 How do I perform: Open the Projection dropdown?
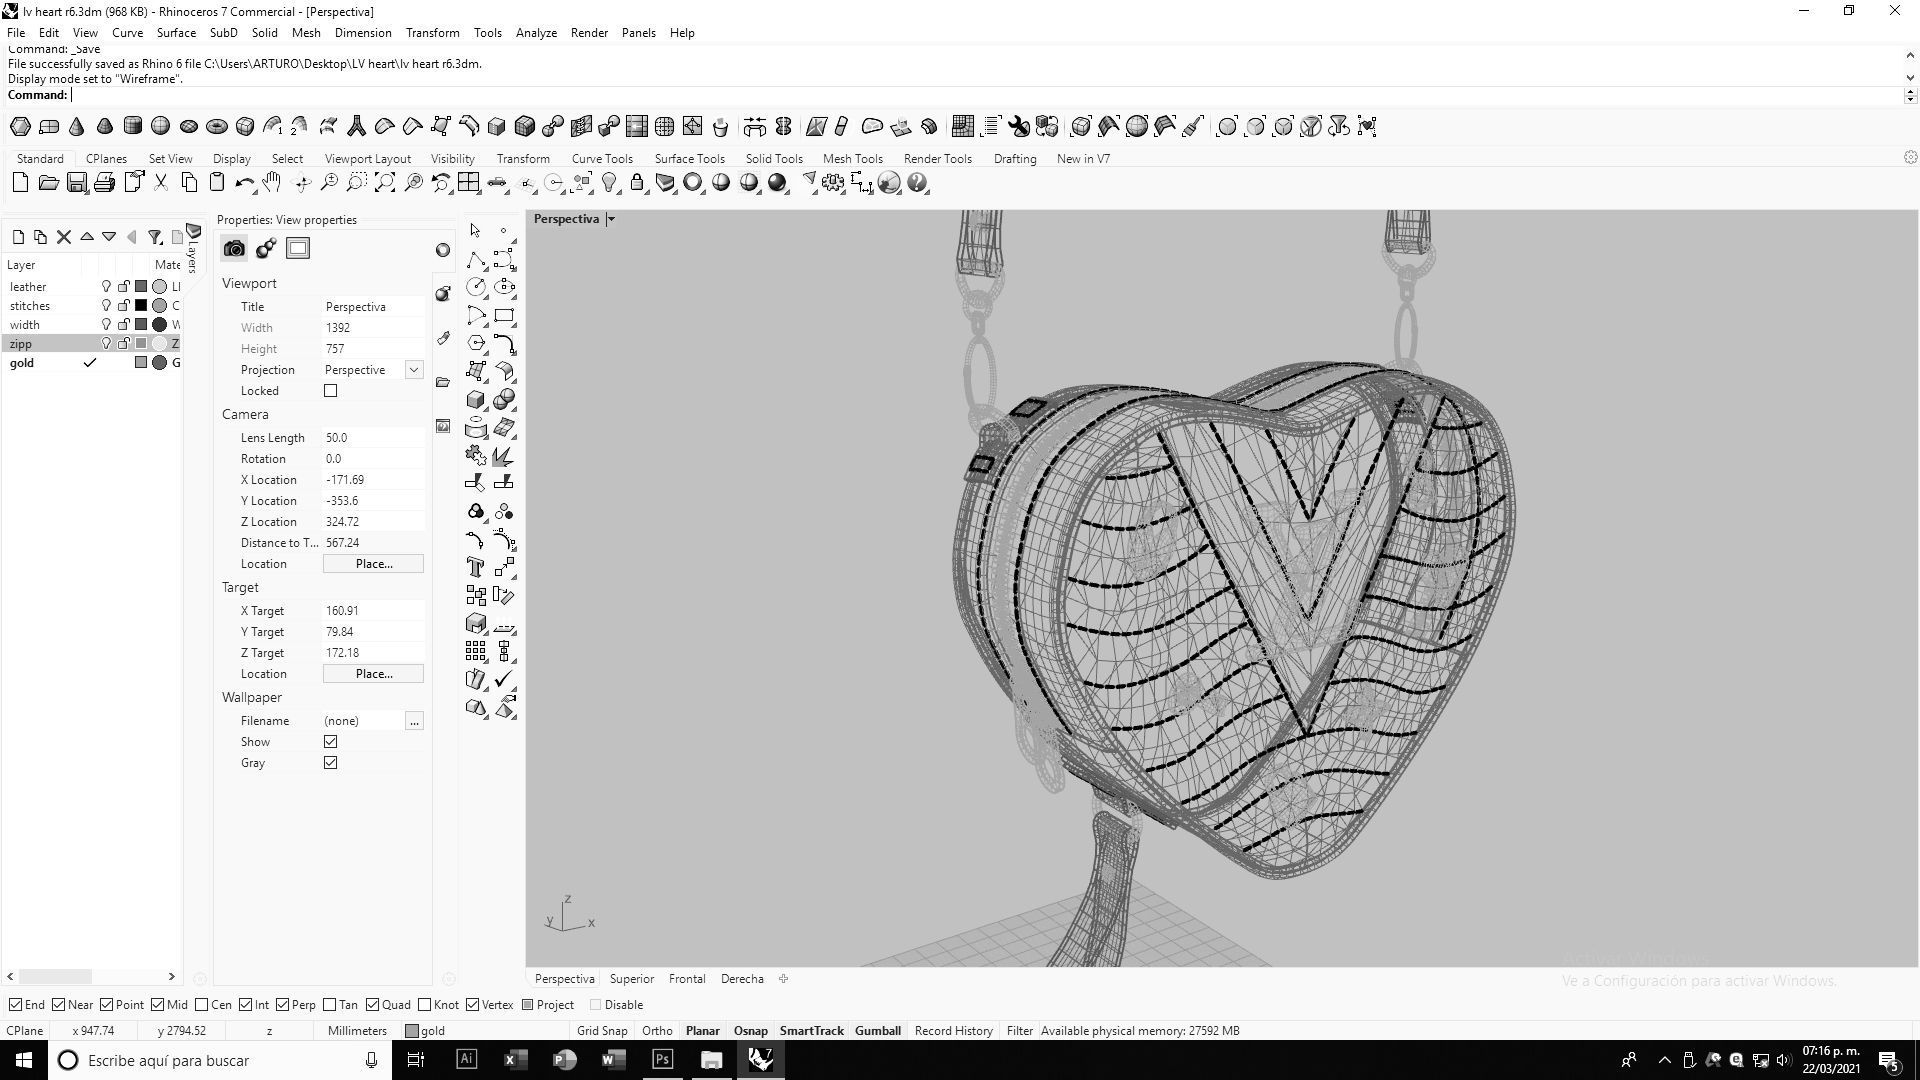[x=413, y=370]
